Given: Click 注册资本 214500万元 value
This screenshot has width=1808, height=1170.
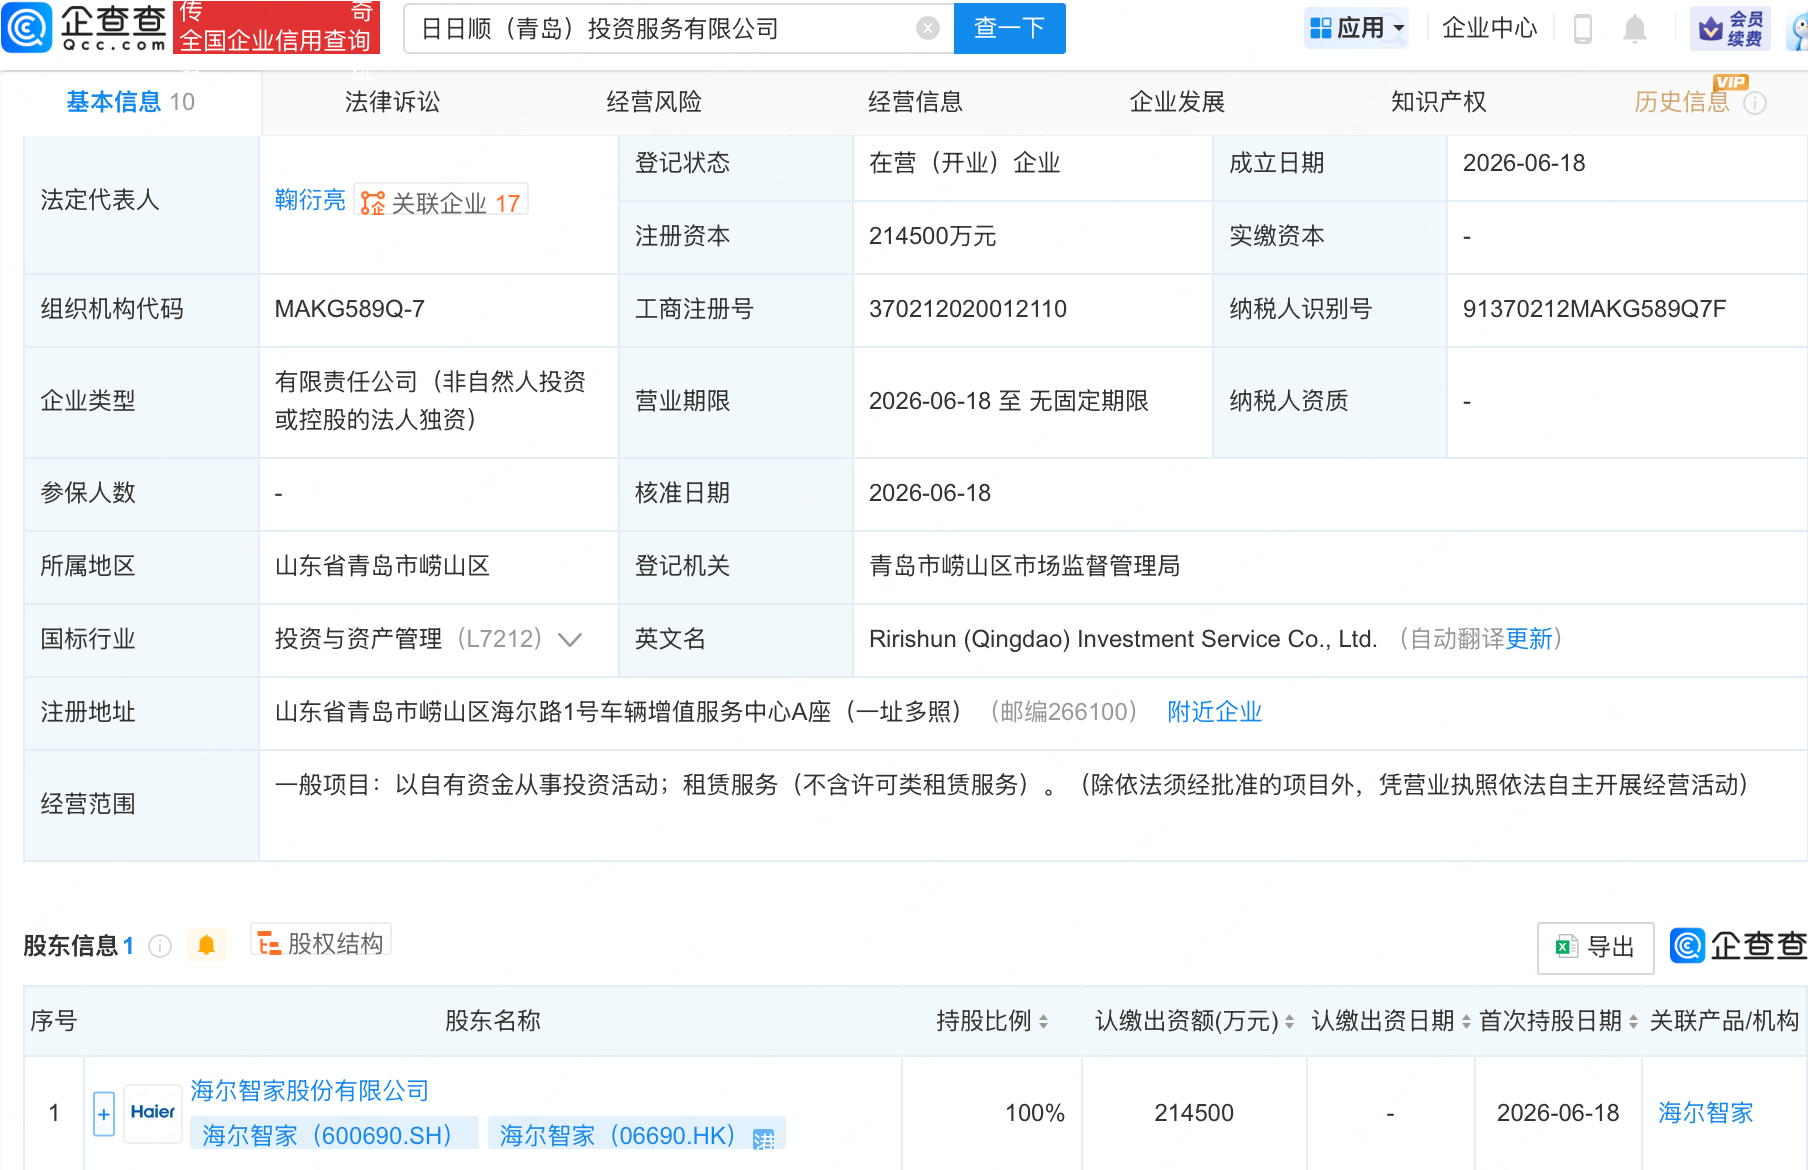Looking at the screenshot, I should 932,236.
